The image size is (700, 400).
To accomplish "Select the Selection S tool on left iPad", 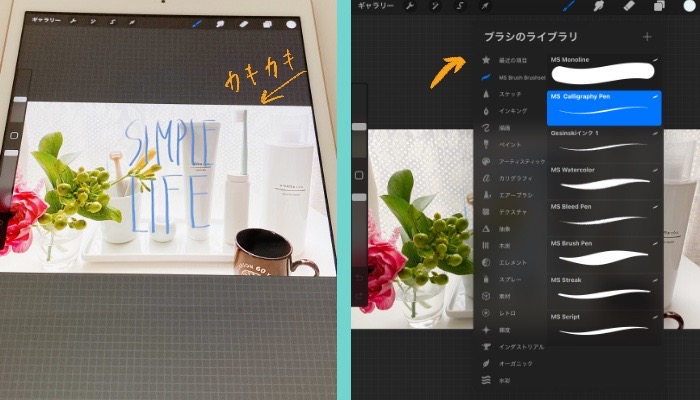I will (x=112, y=22).
